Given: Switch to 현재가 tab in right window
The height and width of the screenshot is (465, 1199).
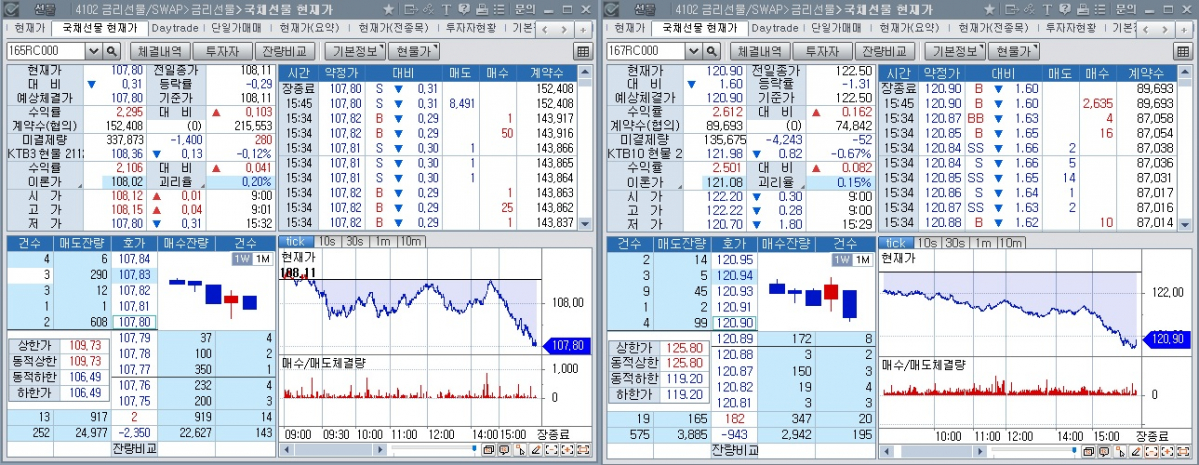Looking at the screenshot, I should tap(629, 28).
